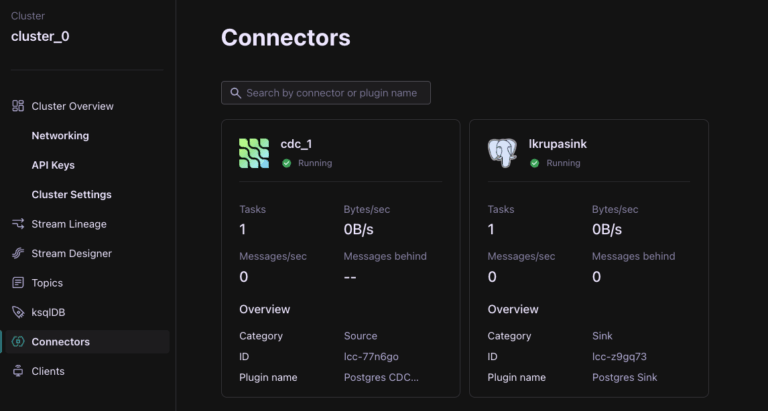Click the Cluster Overview grid icon

(x=18, y=106)
